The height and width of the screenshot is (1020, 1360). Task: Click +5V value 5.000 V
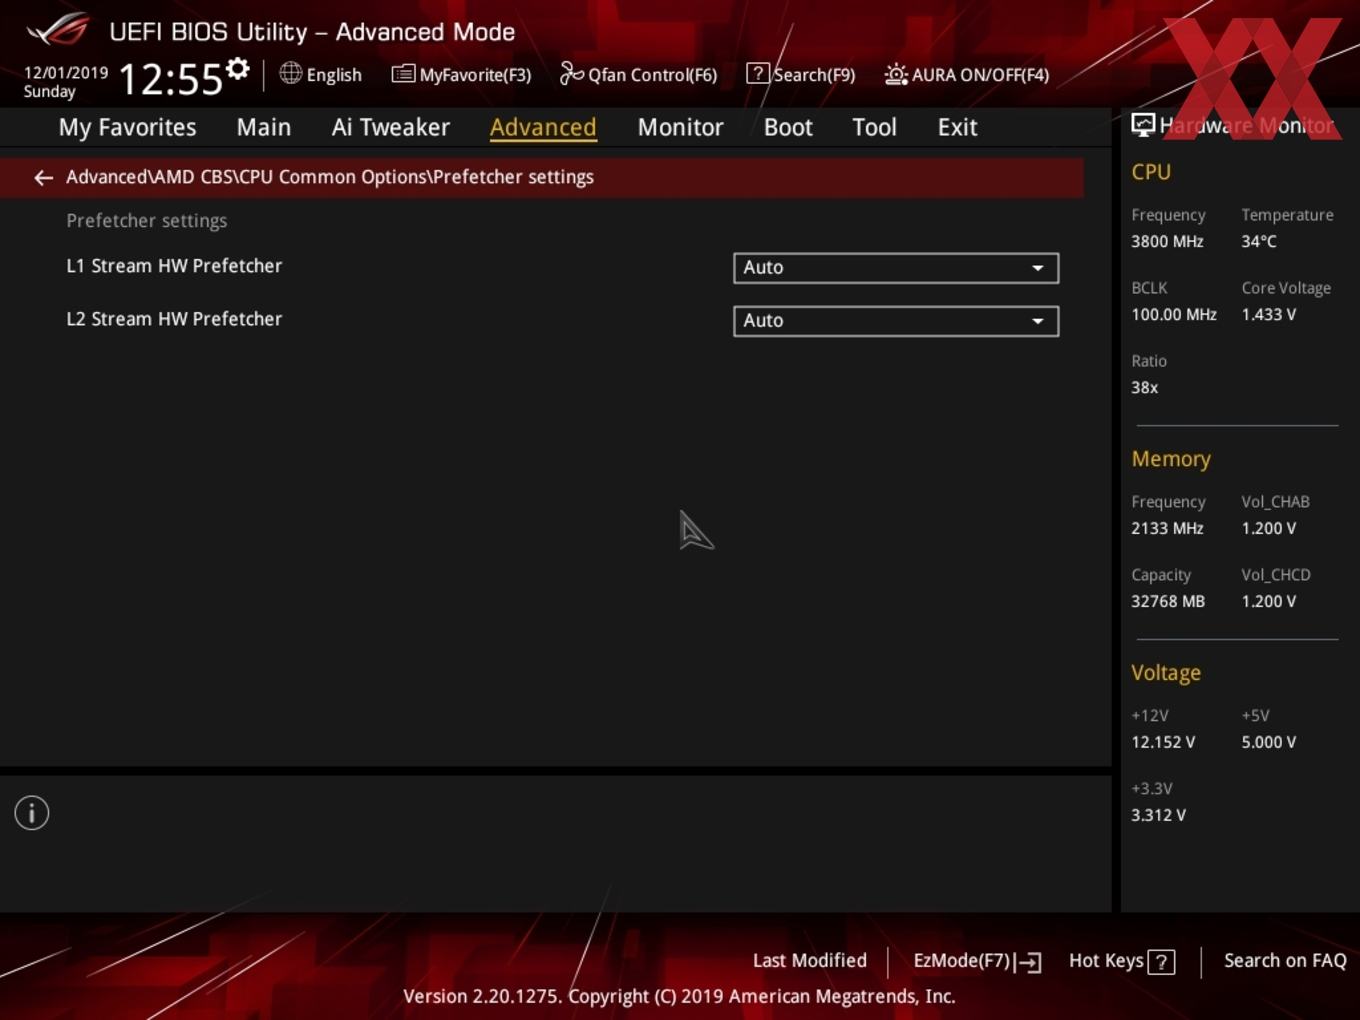pyautogui.click(x=1269, y=743)
